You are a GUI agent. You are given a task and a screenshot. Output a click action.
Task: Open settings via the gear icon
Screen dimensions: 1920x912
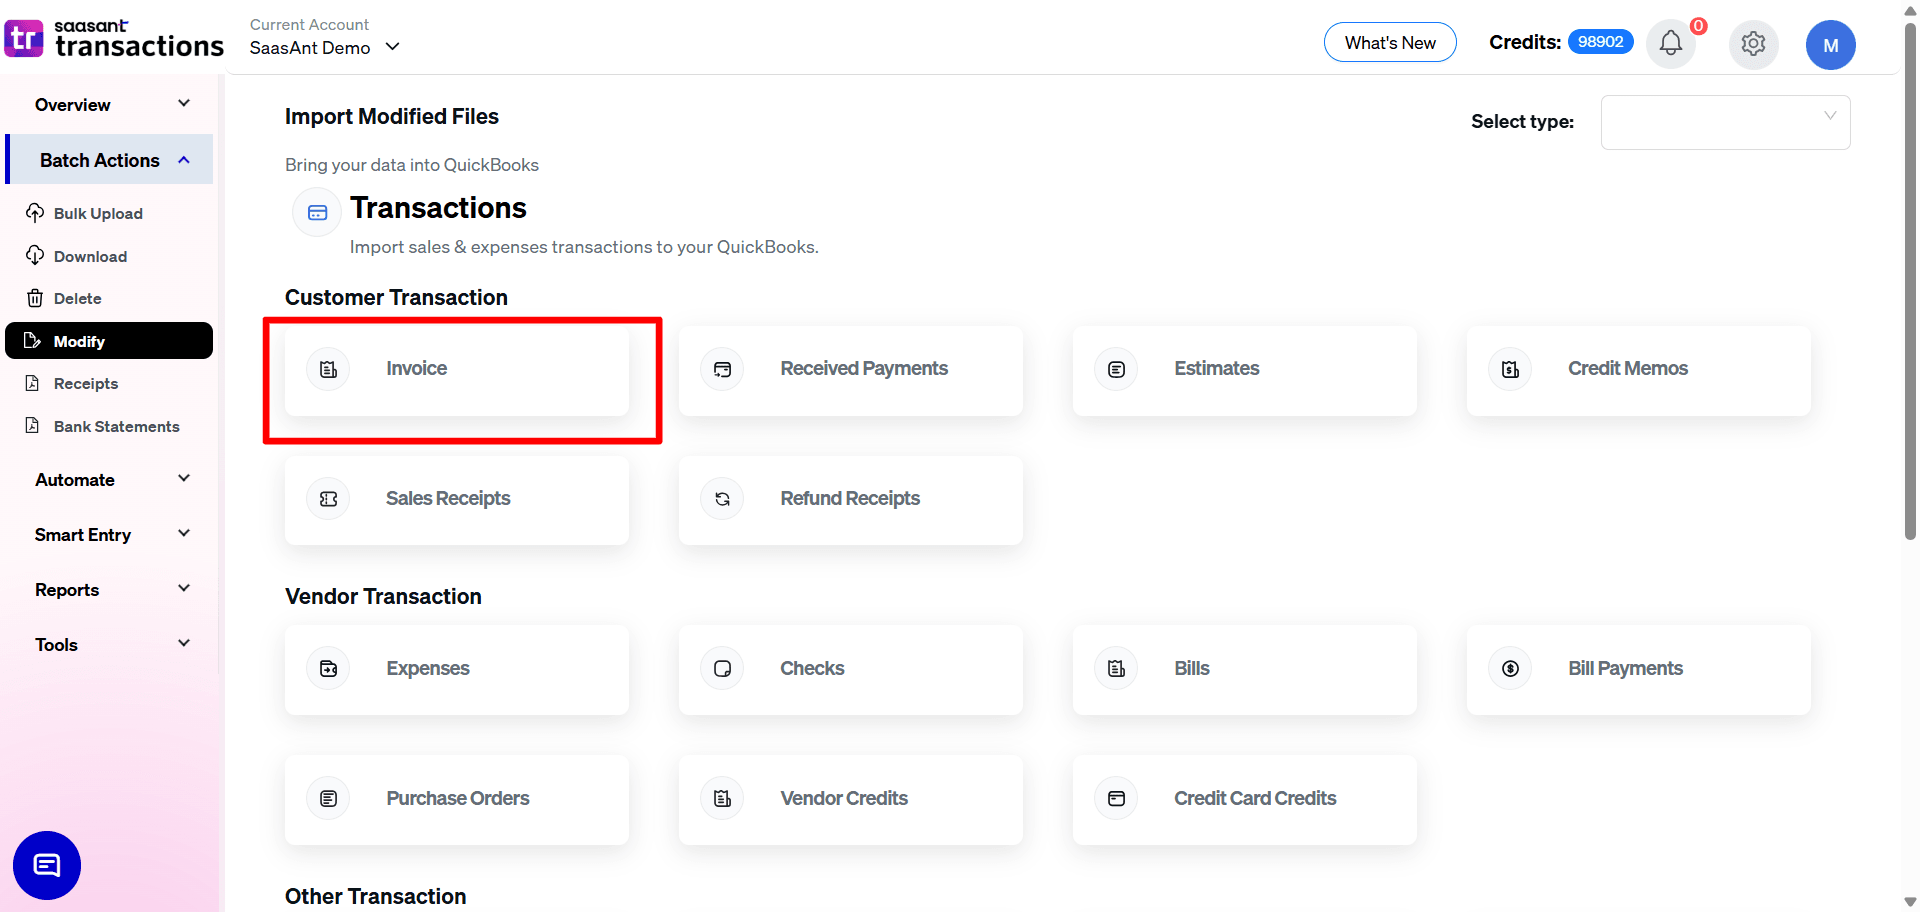pos(1753,44)
